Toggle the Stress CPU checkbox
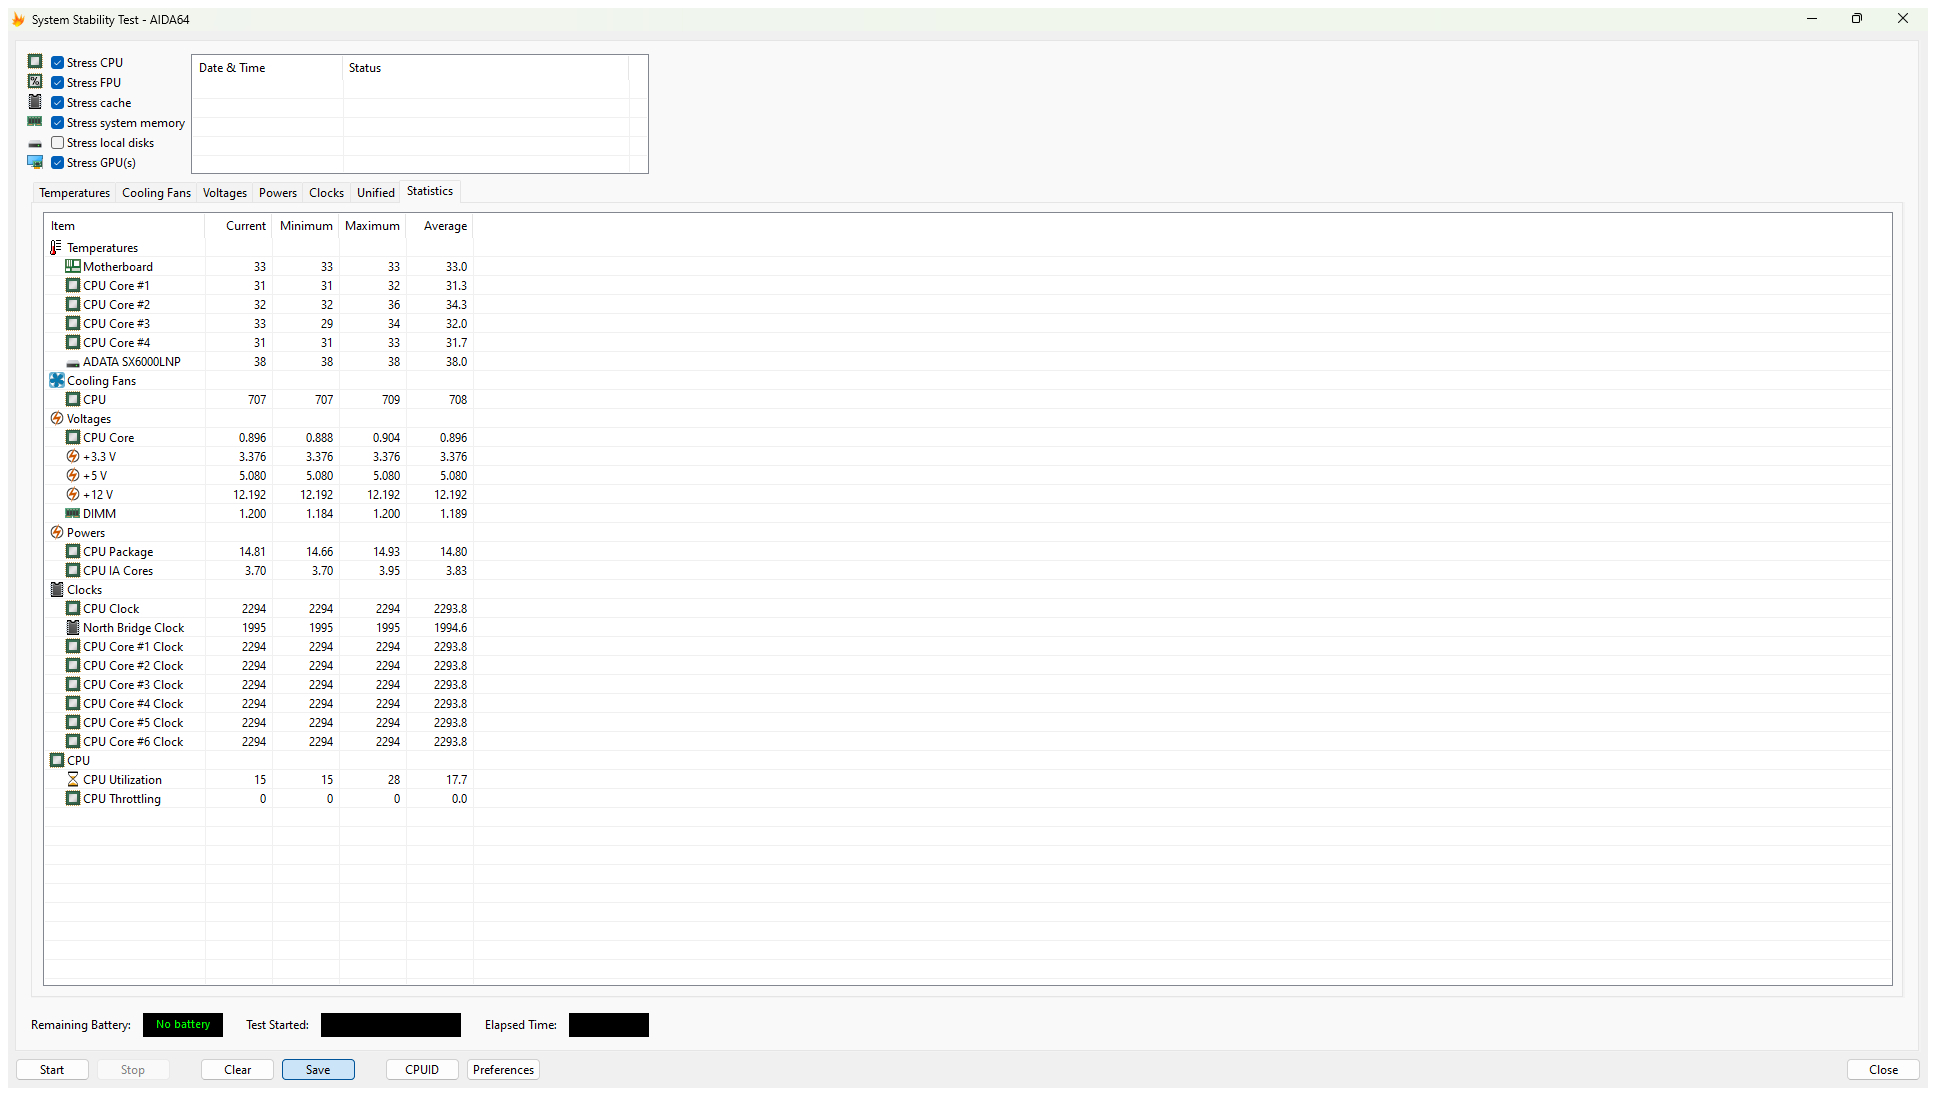1936x1096 pixels. 57,63
